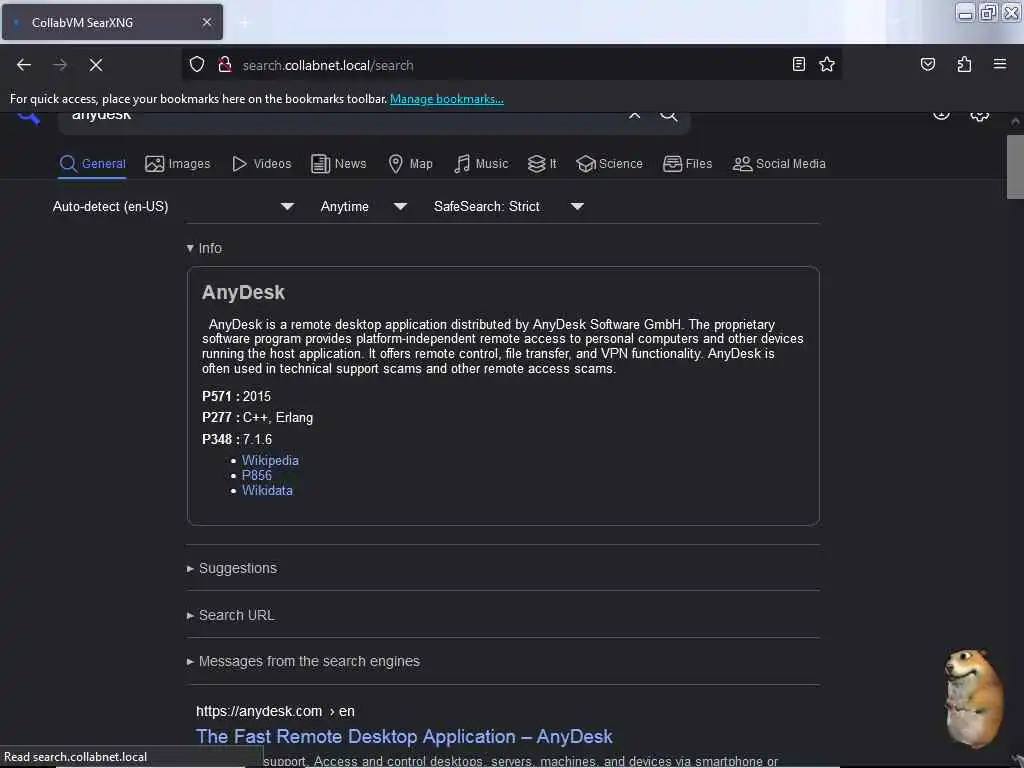This screenshot has width=1024, height=768.
Task: Stop page loading with the X button
Action: tap(95, 65)
